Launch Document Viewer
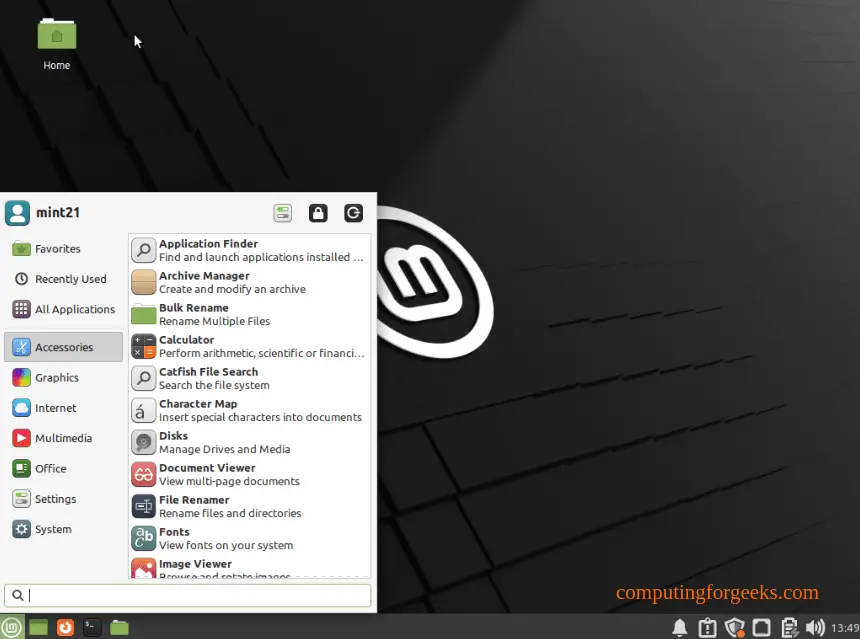Image resolution: width=860 pixels, height=639 pixels. pos(250,474)
